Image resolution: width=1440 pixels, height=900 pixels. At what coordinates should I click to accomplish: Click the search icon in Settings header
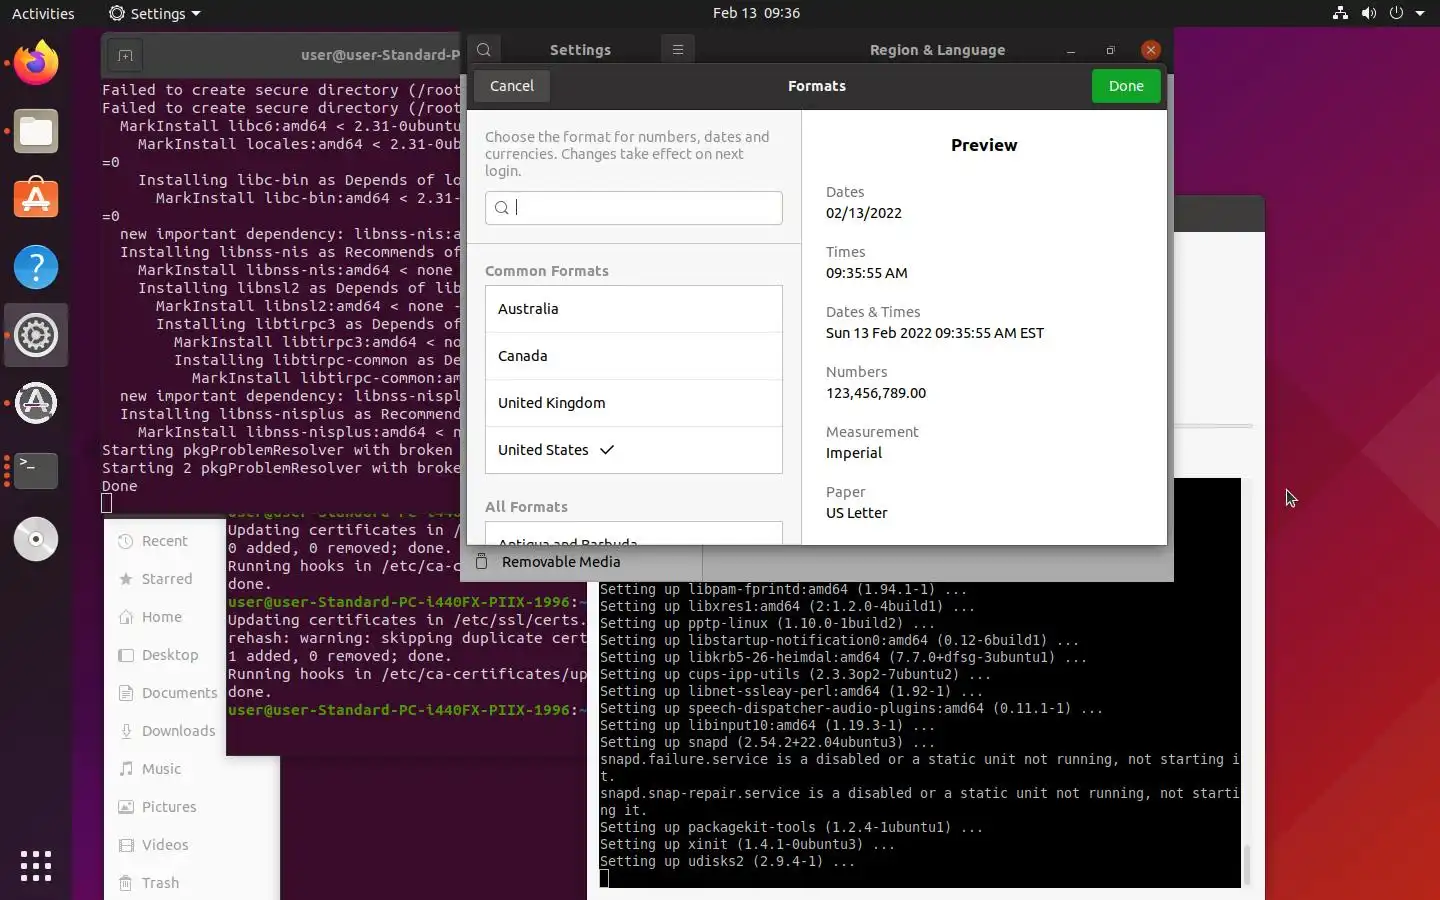coord(484,50)
